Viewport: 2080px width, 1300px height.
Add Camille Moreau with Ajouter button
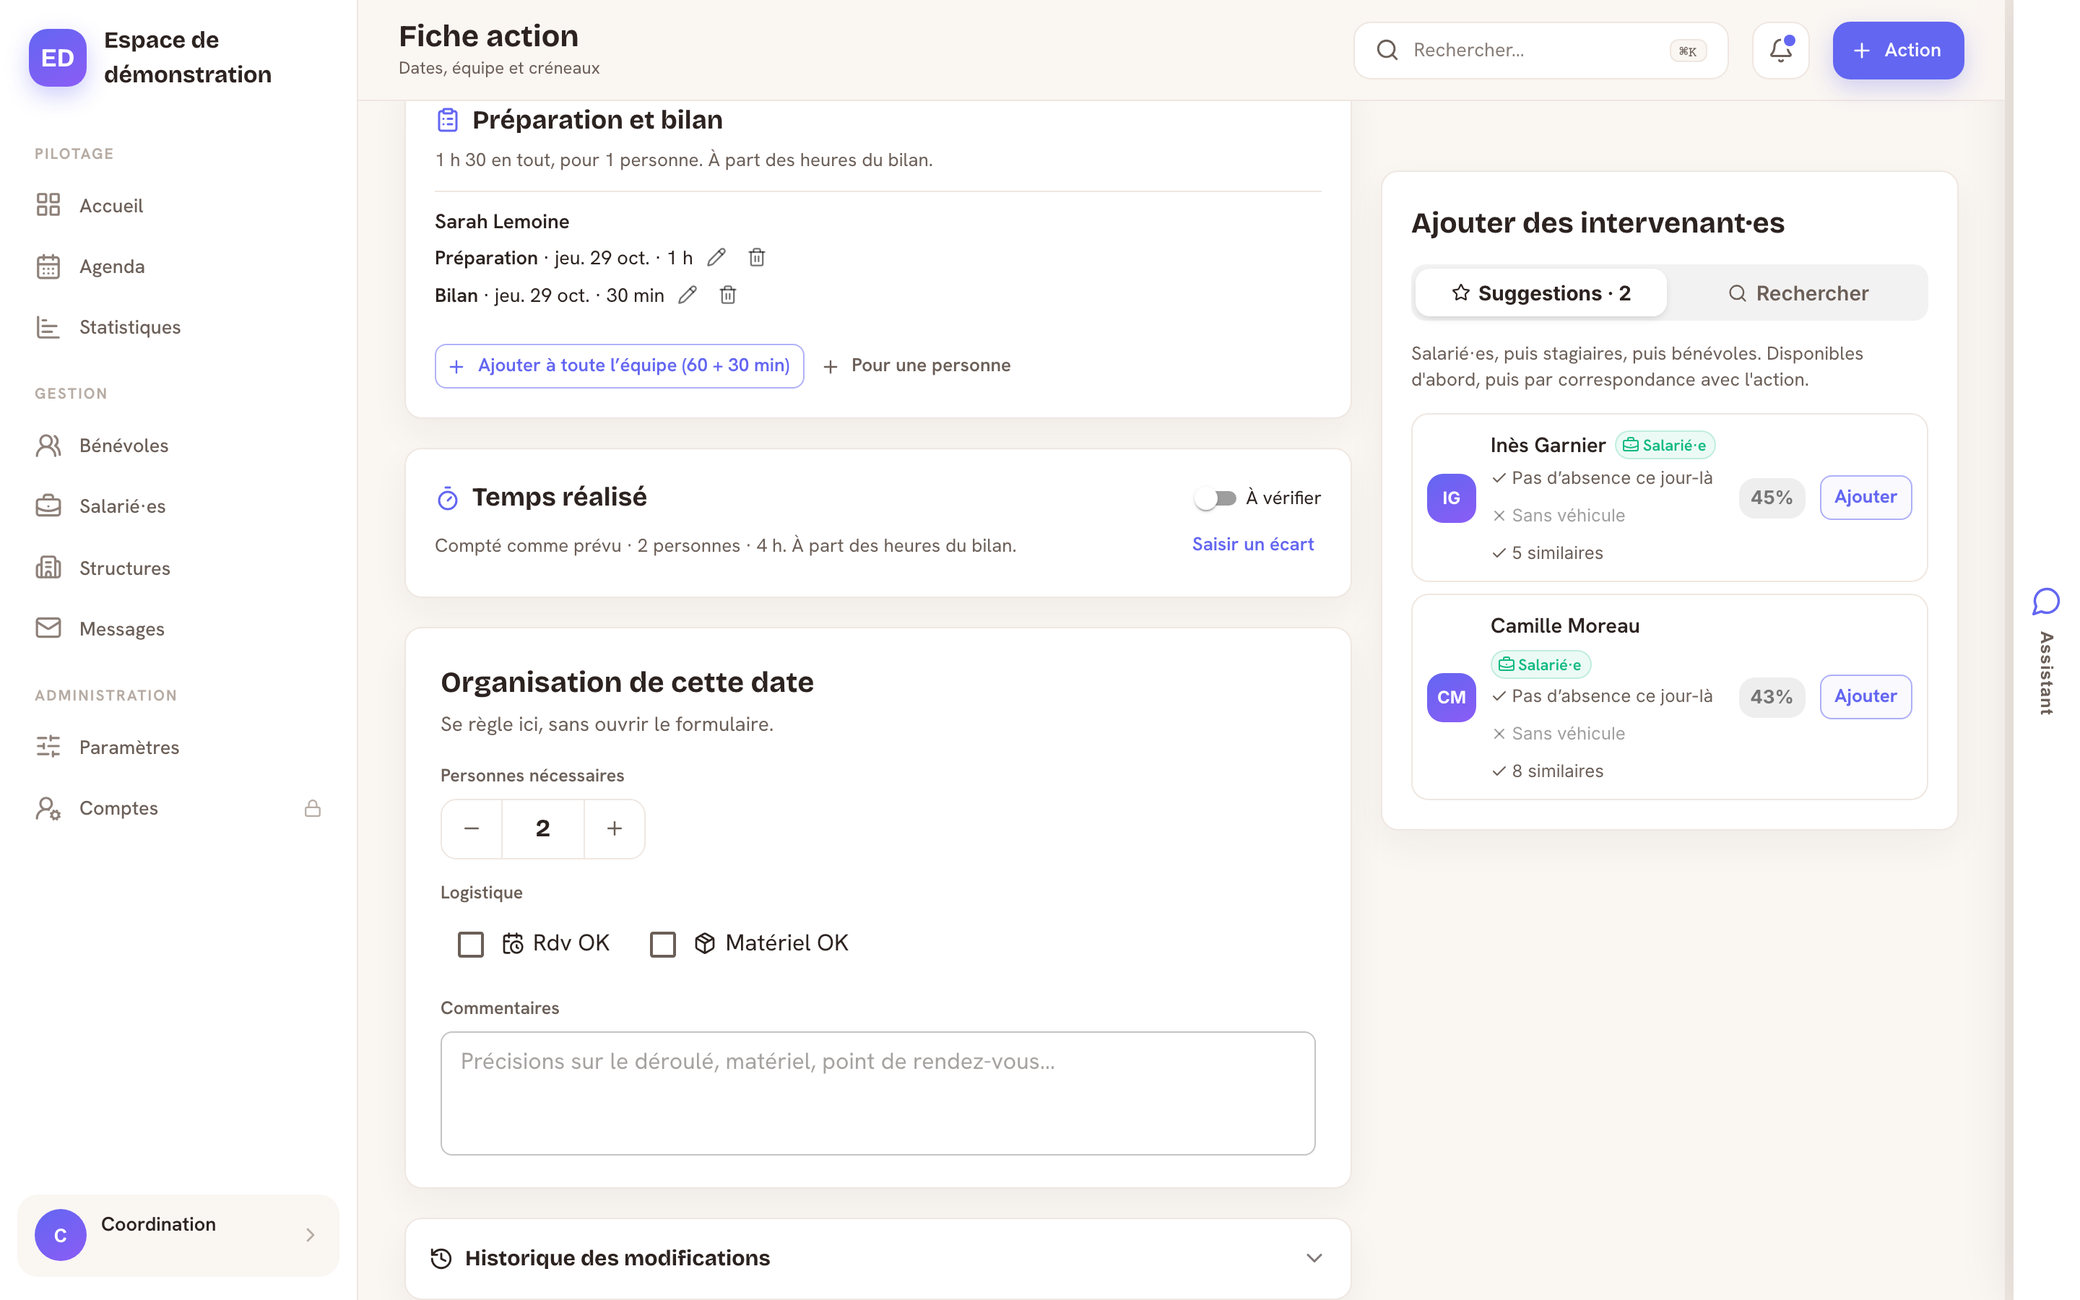pyautogui.click(x=1865, y=696)
